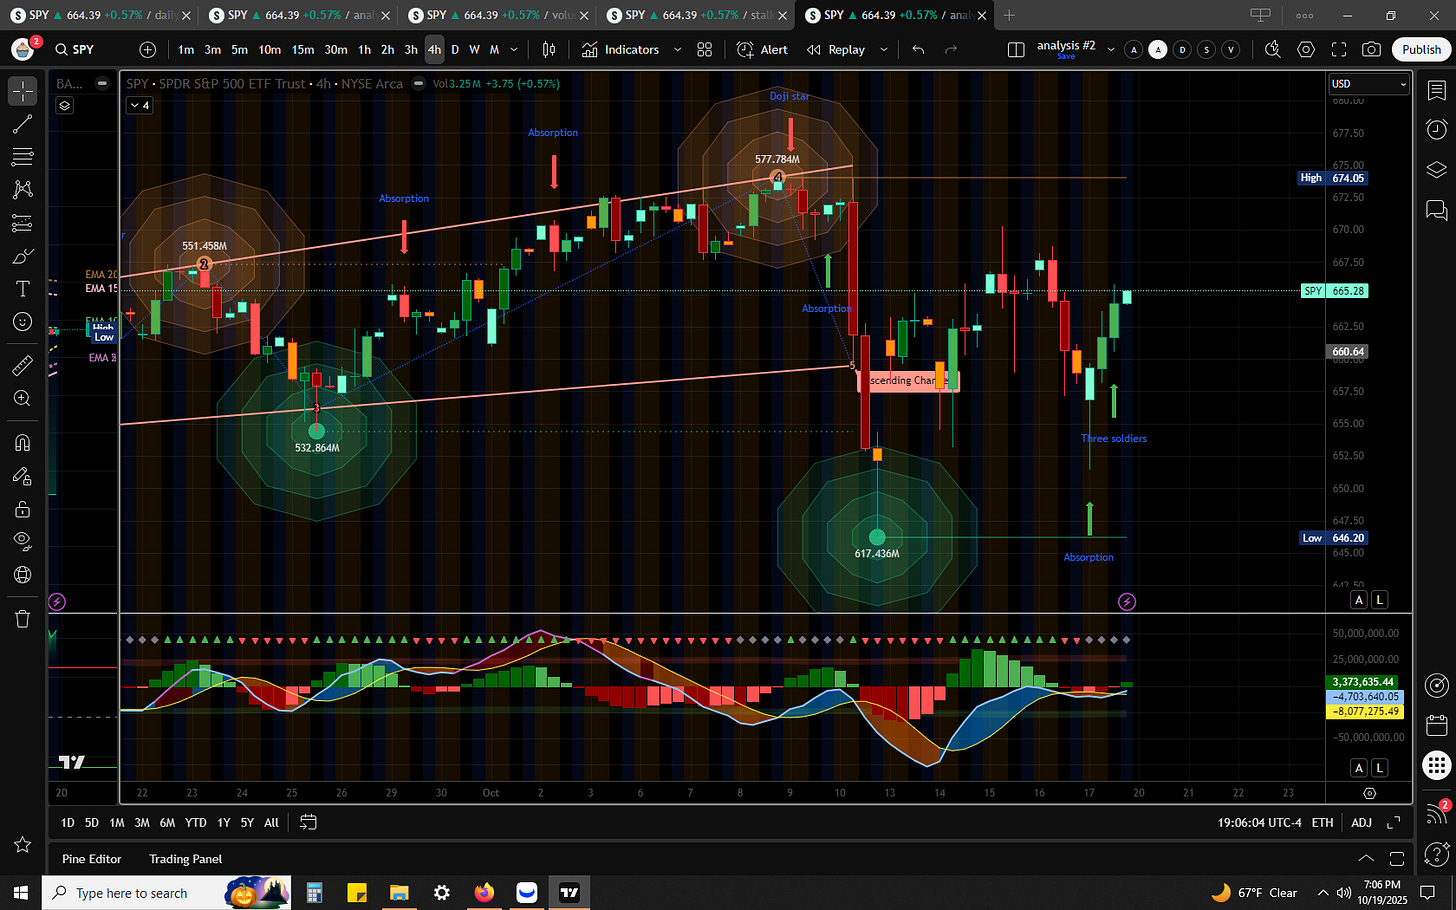Toggle log scale L on the price pane
The image size is (1456, 910).
(1380, 600)
